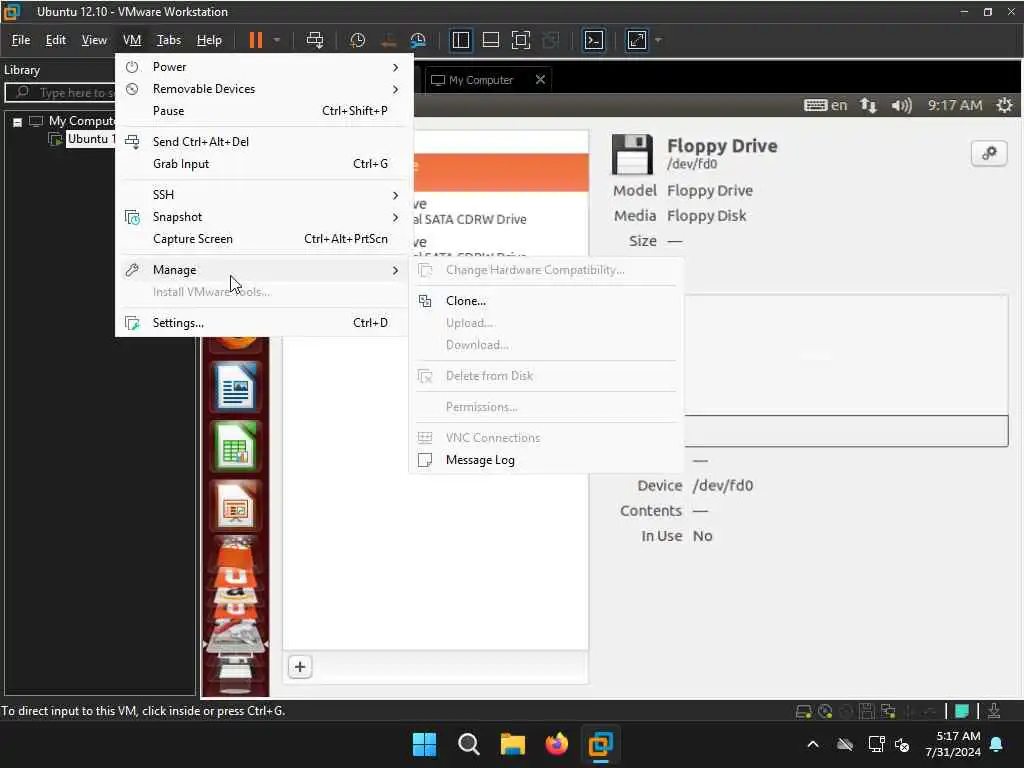
Task: Click the VMware Workstation taskbar icon
Action: tap(600, 744)
